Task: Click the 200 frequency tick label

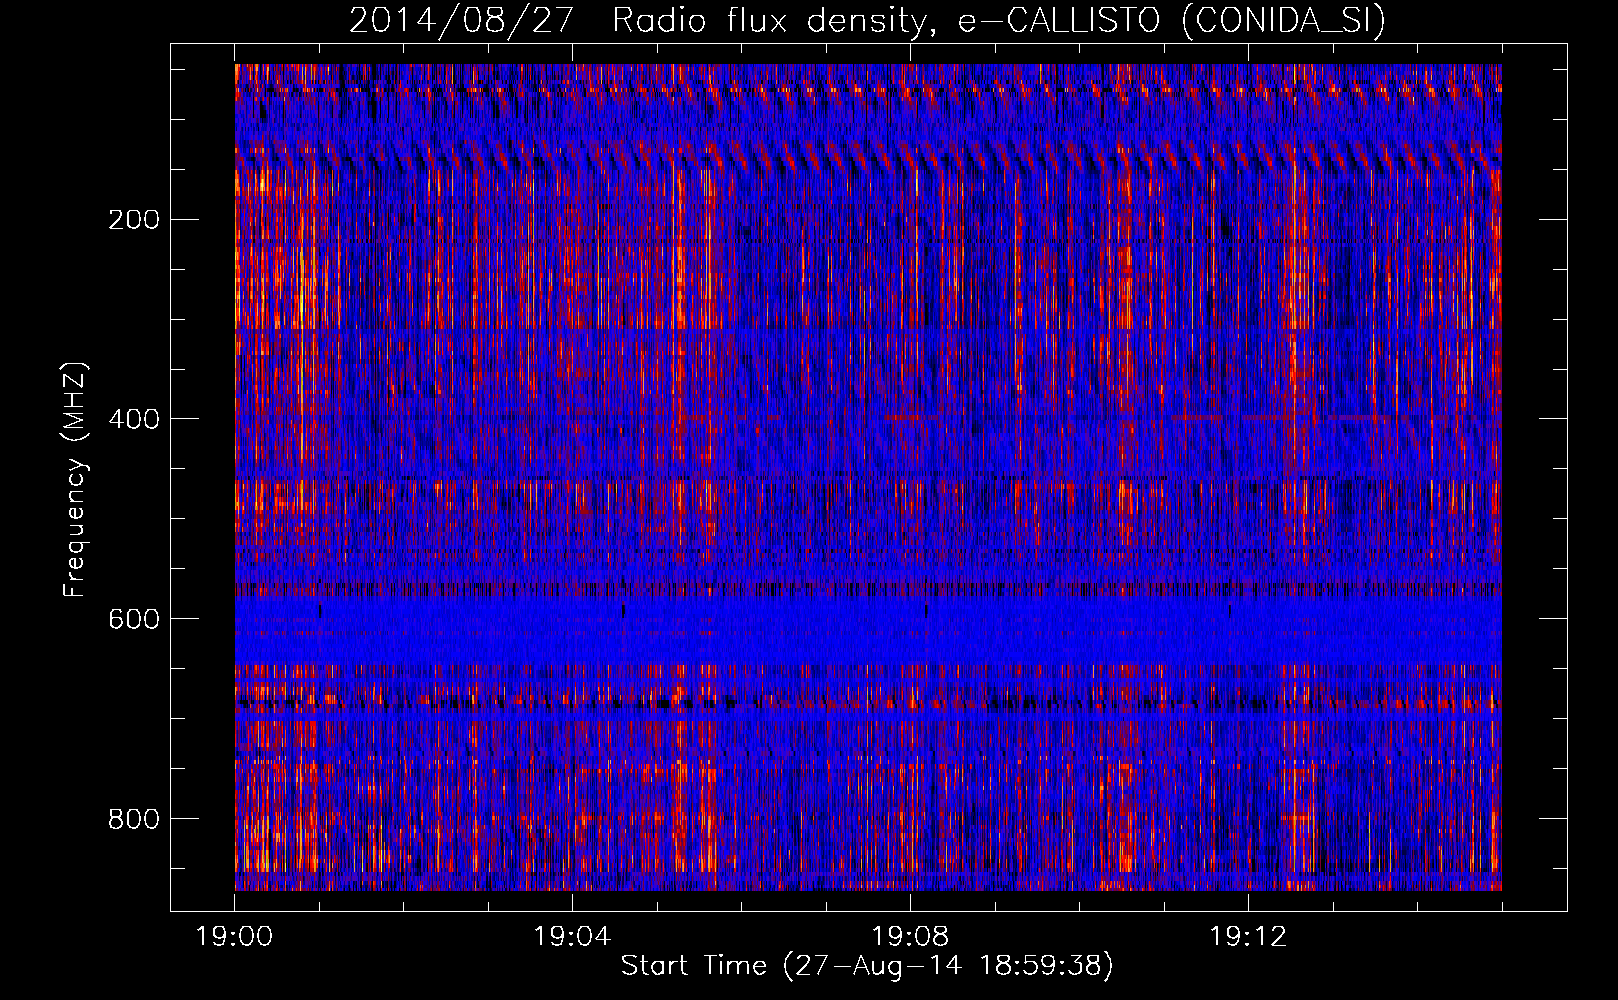Action: coord(134,219)
